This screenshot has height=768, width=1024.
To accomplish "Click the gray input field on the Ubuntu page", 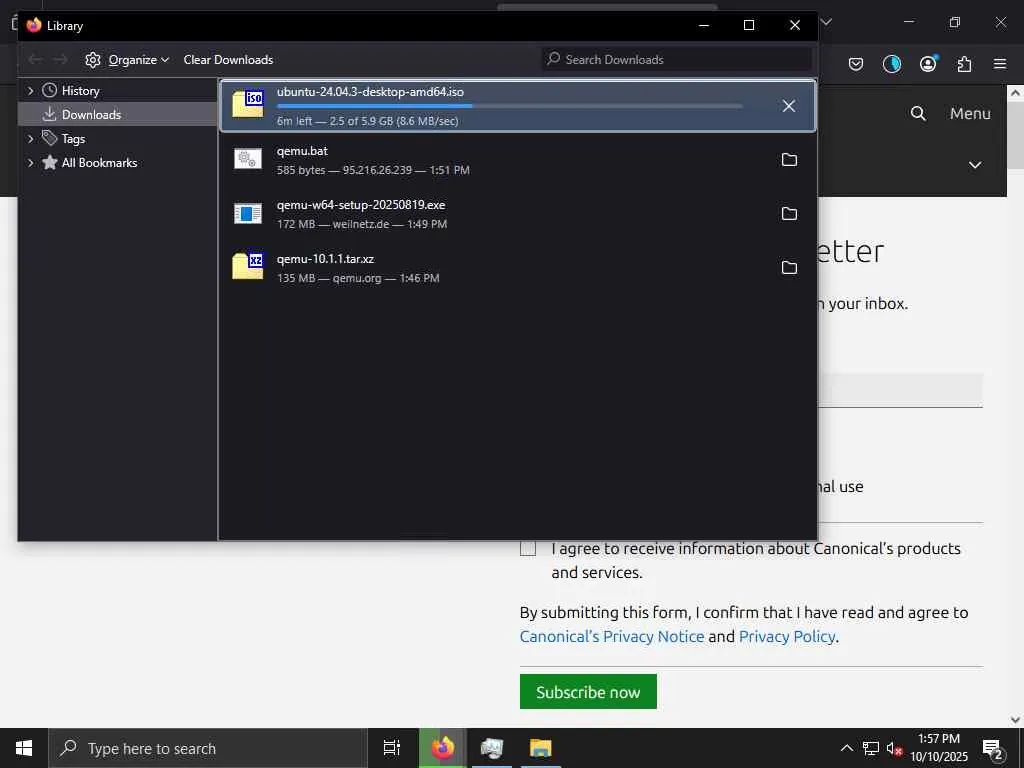I will [x=900, y=391].
